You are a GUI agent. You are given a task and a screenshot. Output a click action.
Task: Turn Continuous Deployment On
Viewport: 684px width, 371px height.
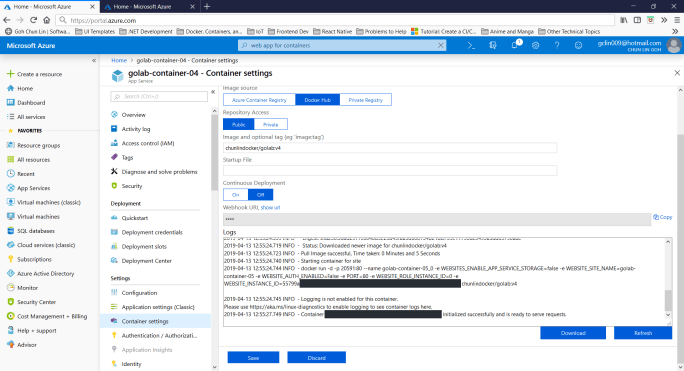(x=236, y=195)
